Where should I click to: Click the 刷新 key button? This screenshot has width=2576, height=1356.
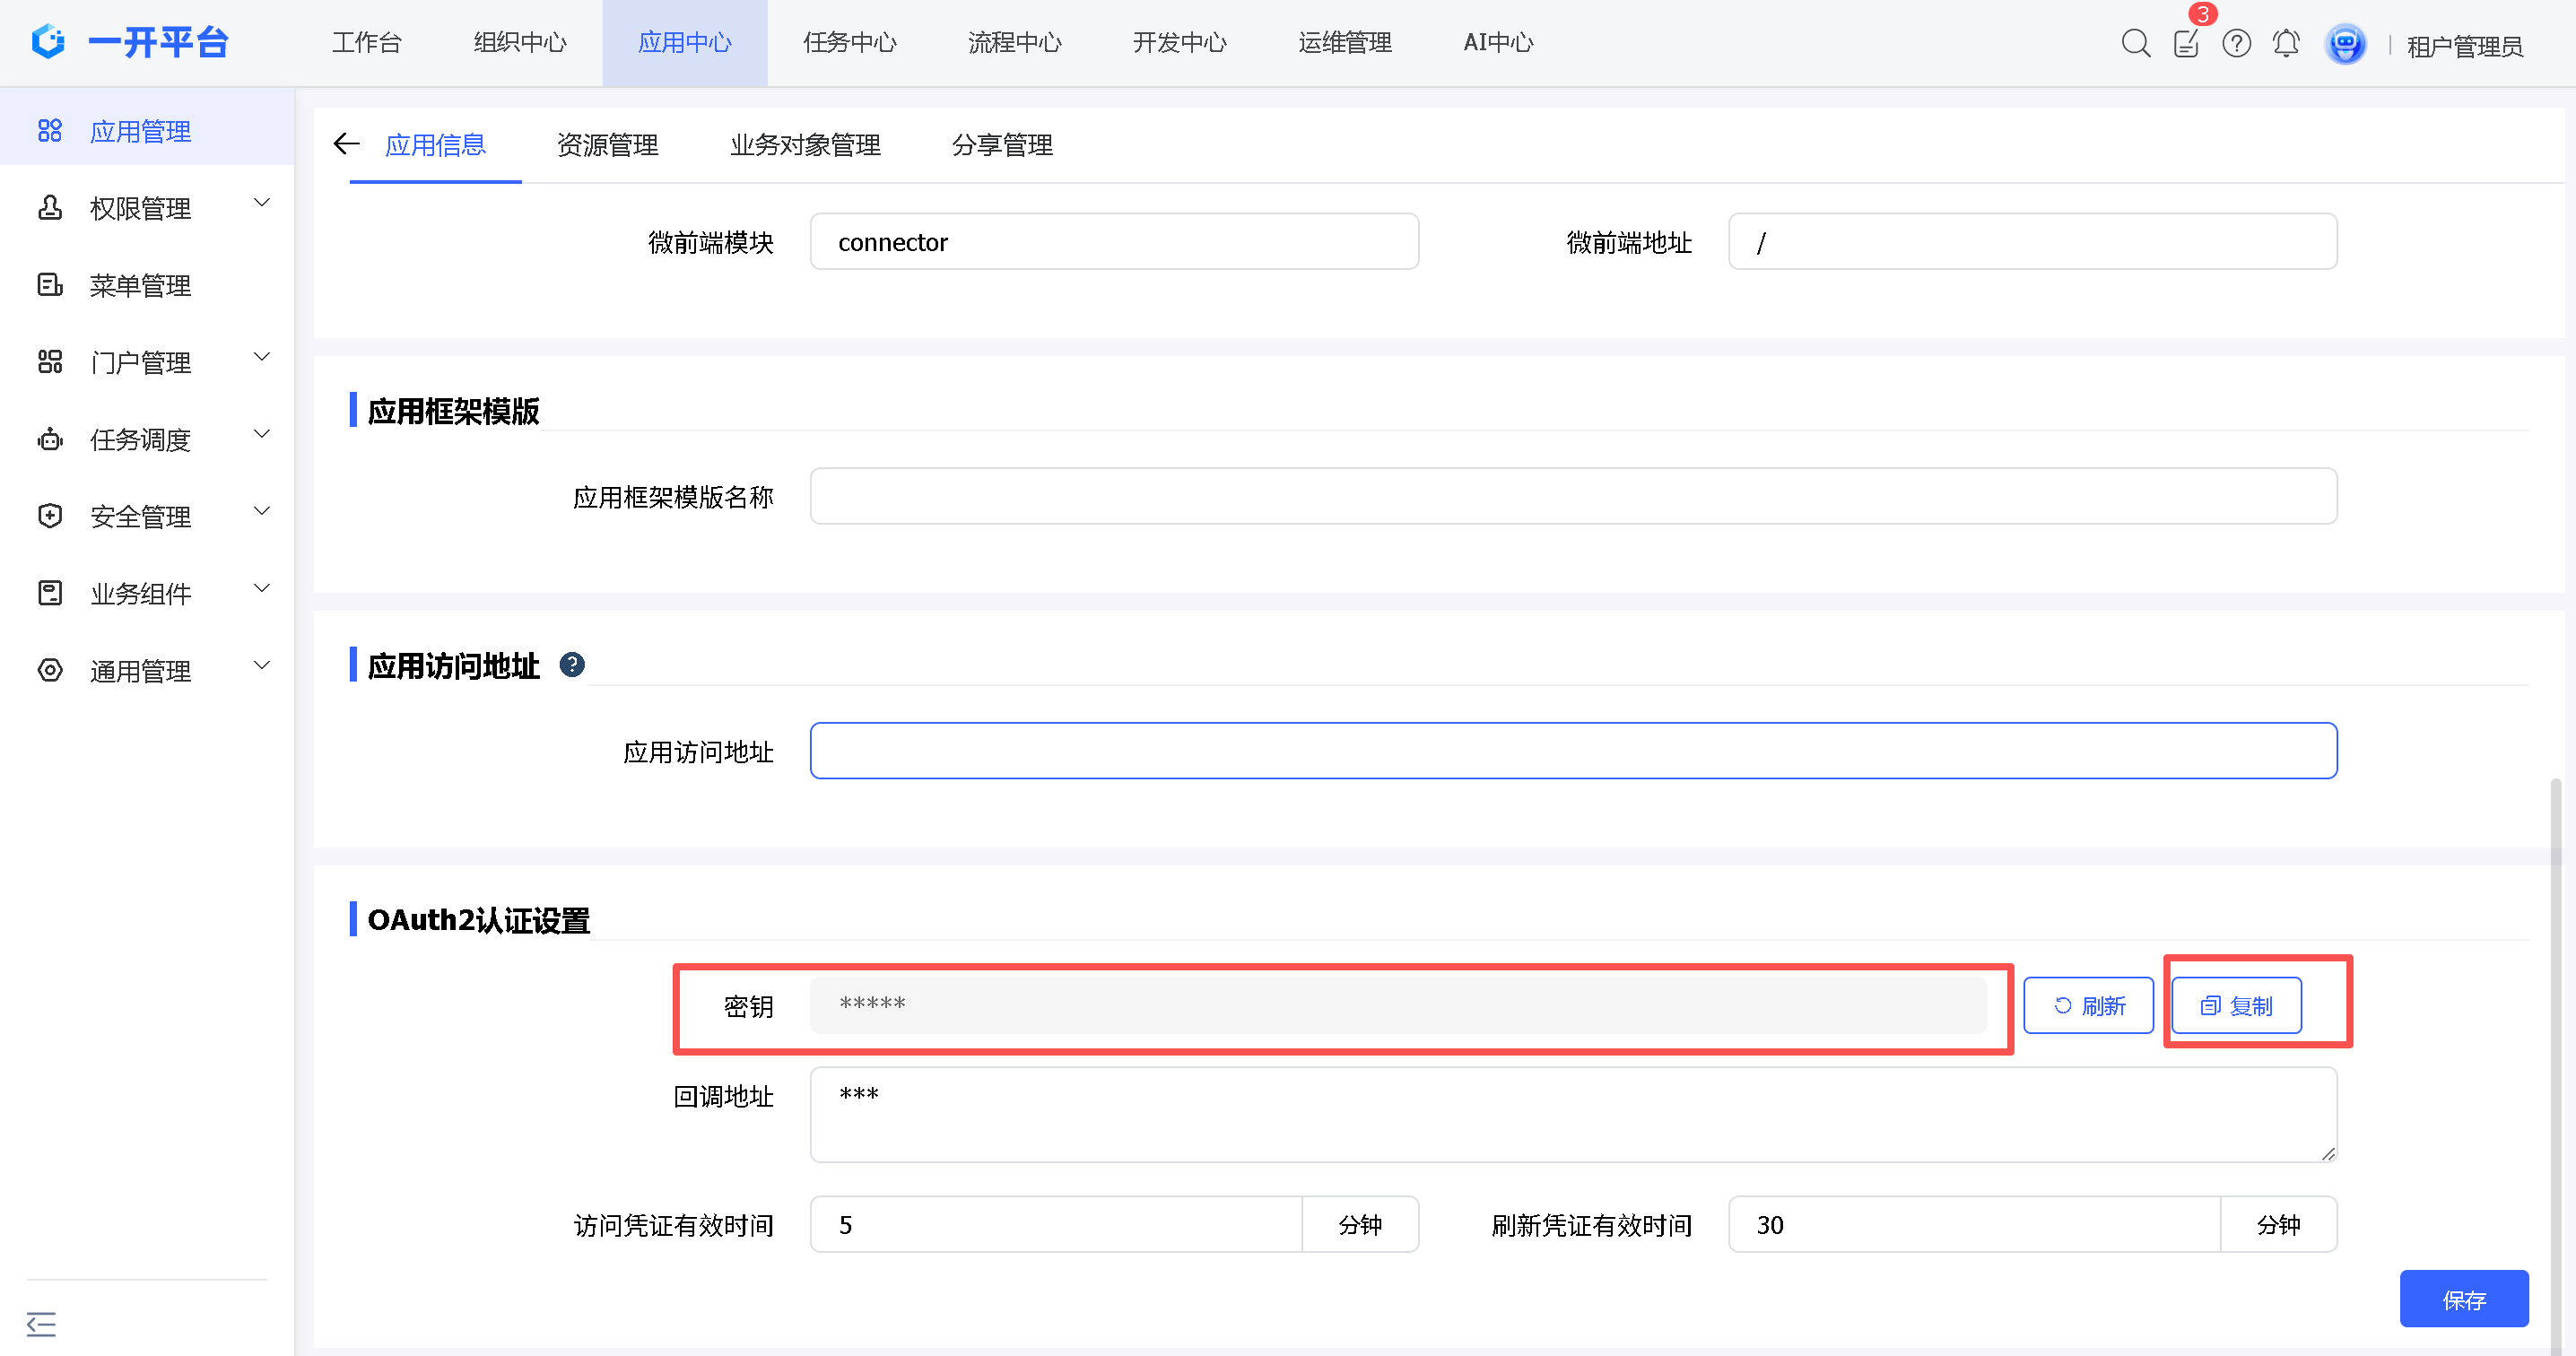click(2088, 1005)
